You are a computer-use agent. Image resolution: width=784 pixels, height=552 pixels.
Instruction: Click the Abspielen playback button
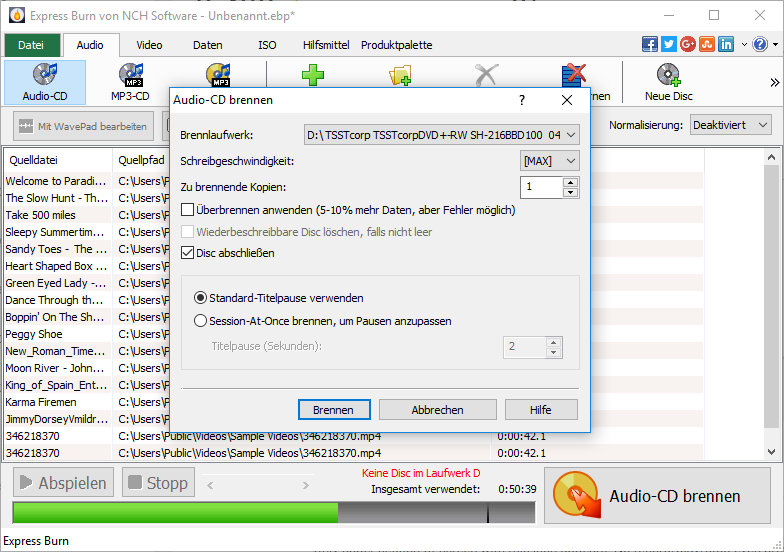(64, 482)
